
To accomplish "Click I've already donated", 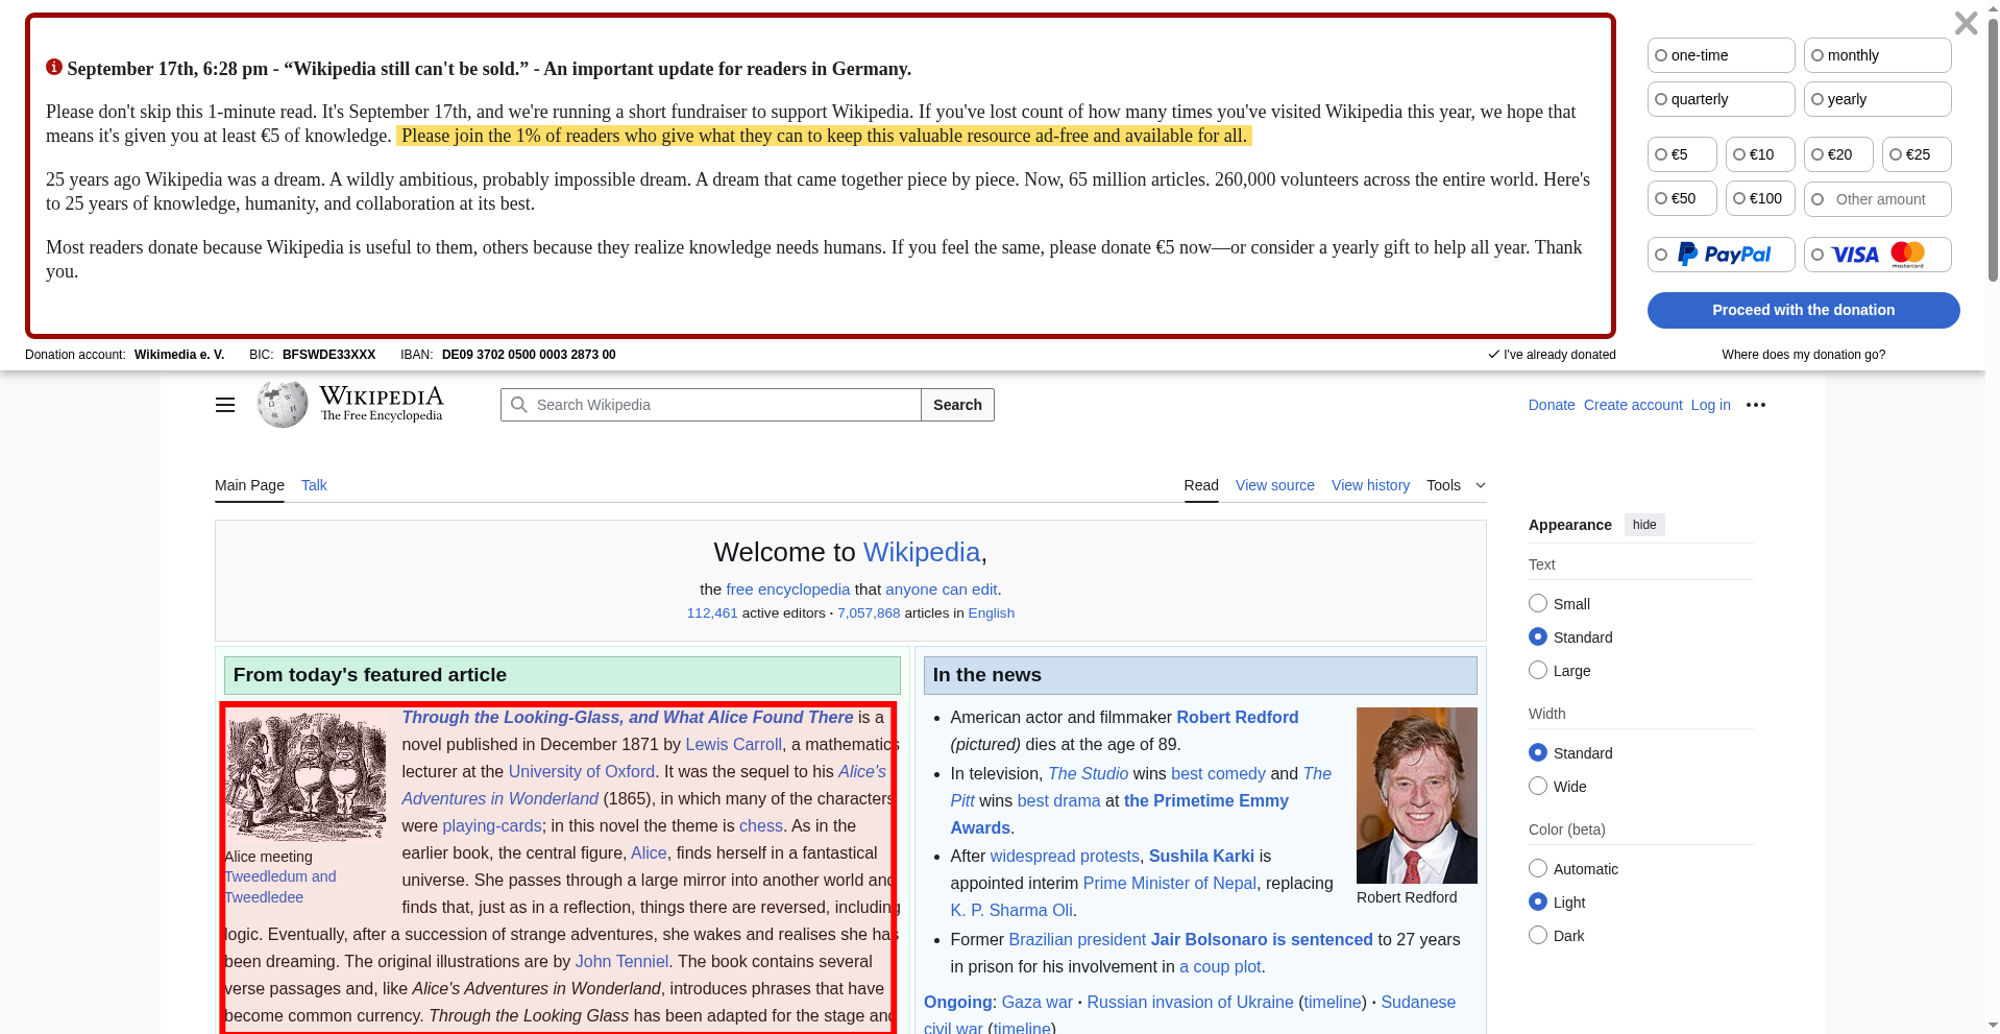I will (x=1551, y=354).
